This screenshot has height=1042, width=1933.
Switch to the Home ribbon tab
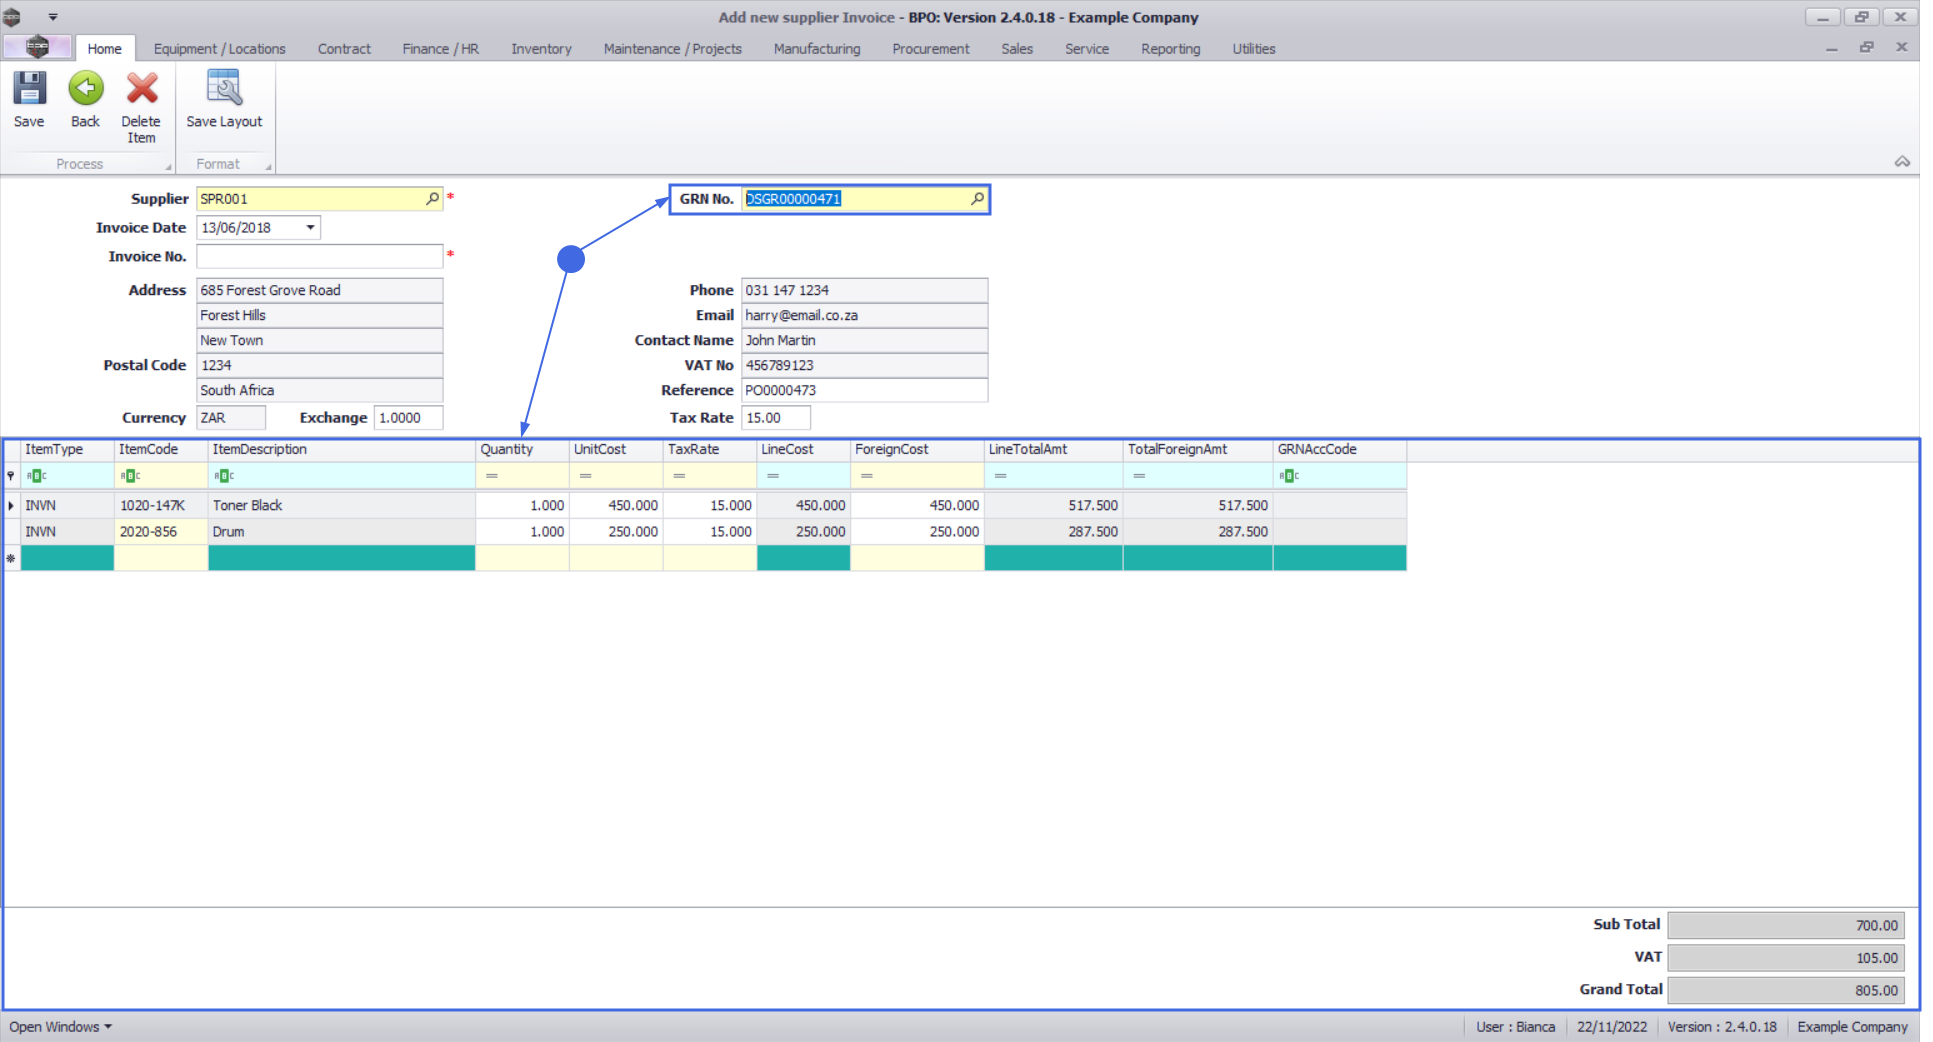pos(104,48)
